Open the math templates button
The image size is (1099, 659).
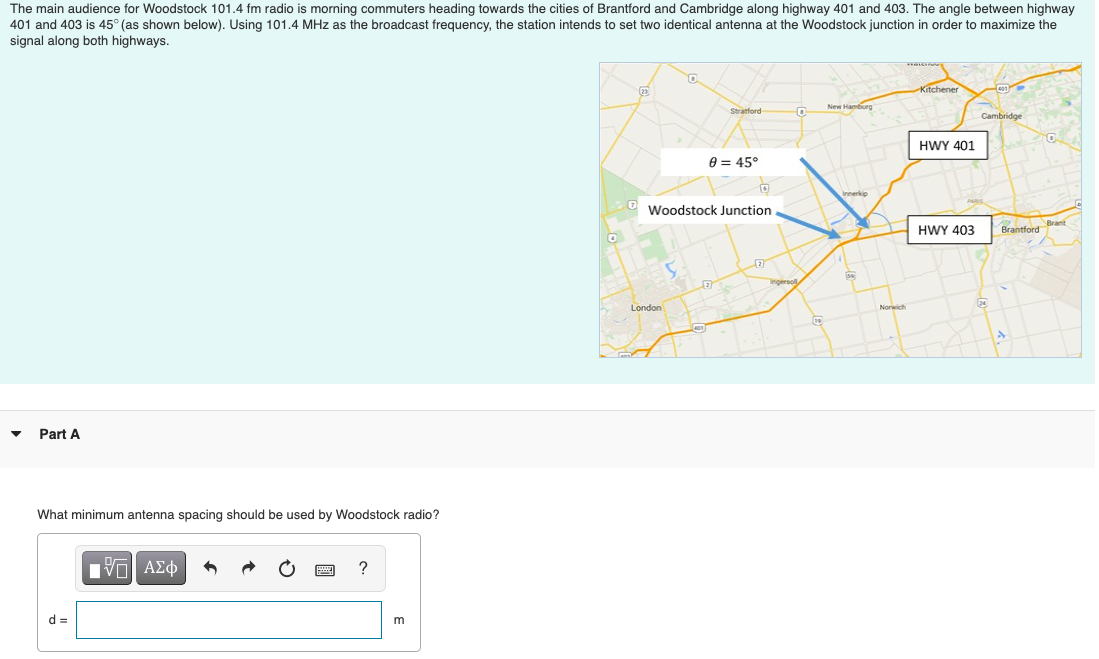coord(107,568)
